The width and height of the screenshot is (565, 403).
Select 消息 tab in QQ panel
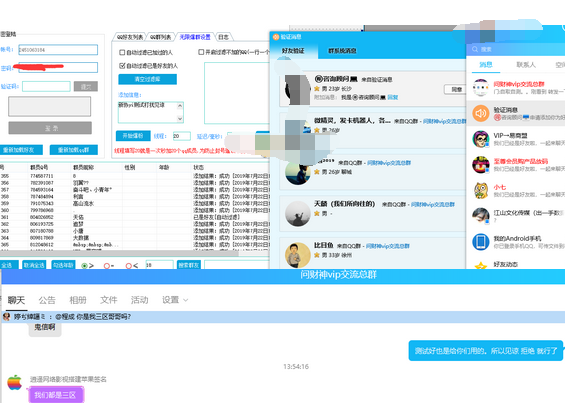click(486, 65)
